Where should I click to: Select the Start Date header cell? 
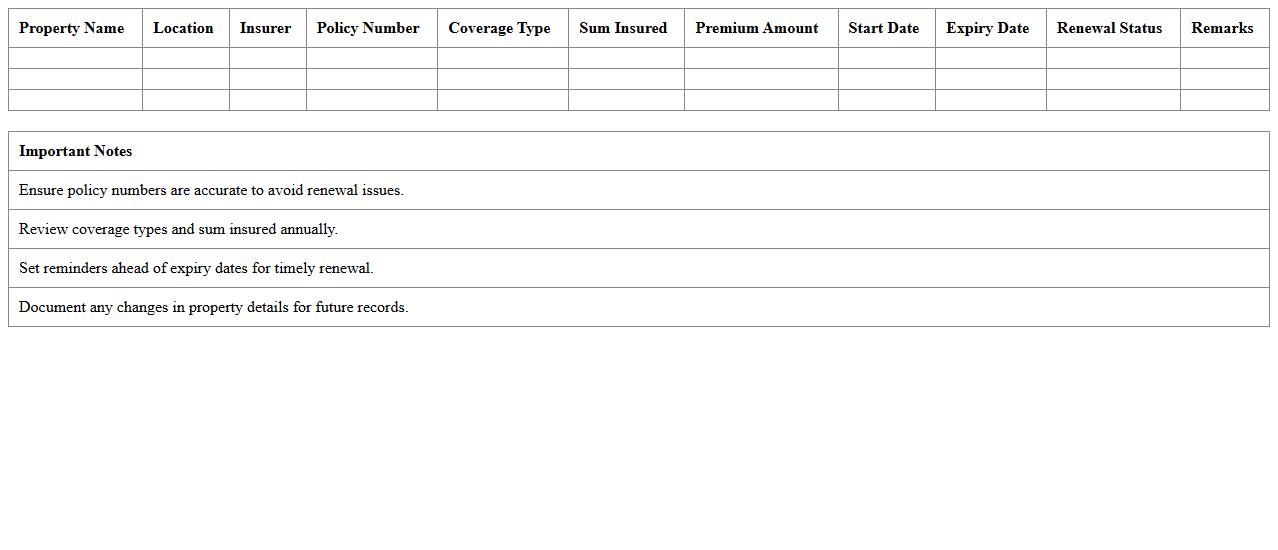[x=887, y=28]
